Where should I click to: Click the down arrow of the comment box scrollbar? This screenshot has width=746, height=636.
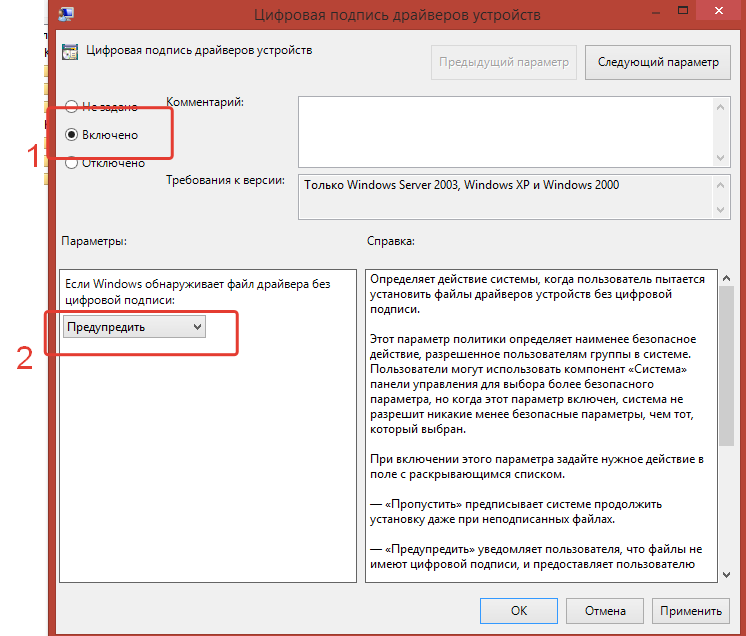tap(721, 157)
